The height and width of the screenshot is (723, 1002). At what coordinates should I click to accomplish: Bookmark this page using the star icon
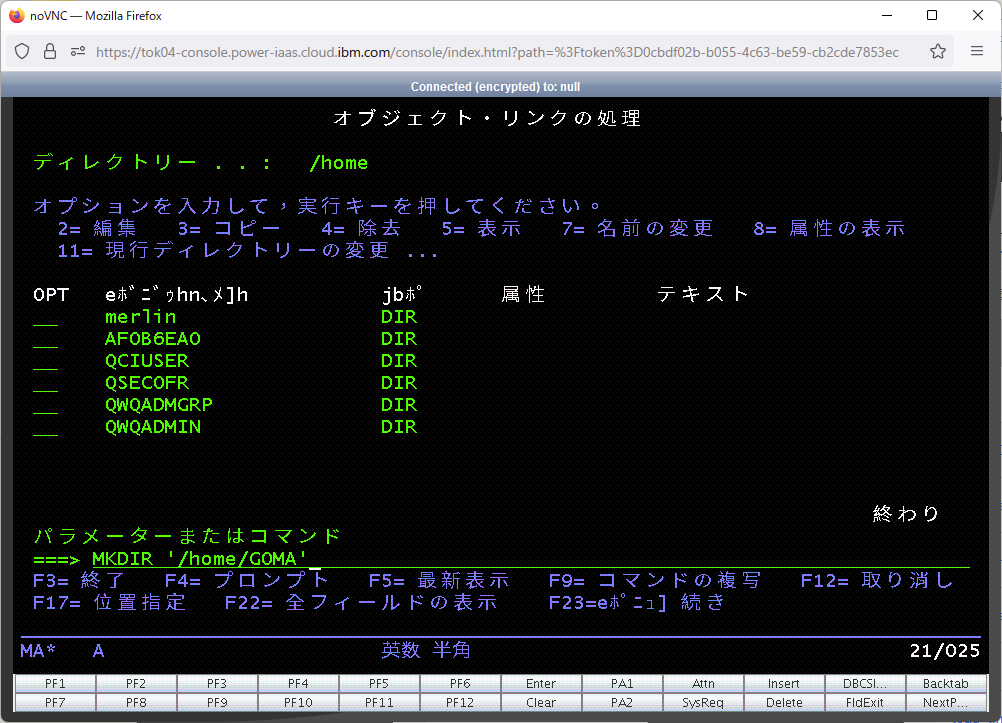tap(939, 51)
